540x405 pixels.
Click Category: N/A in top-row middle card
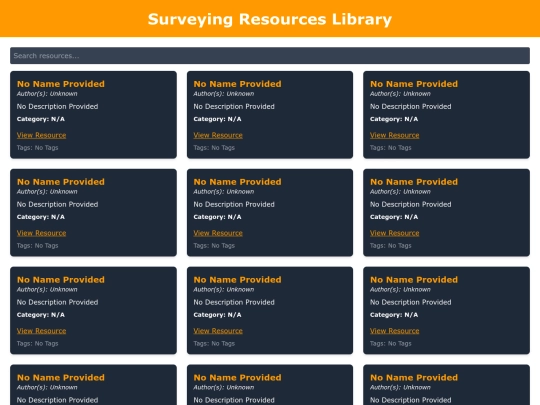point(217,119)
